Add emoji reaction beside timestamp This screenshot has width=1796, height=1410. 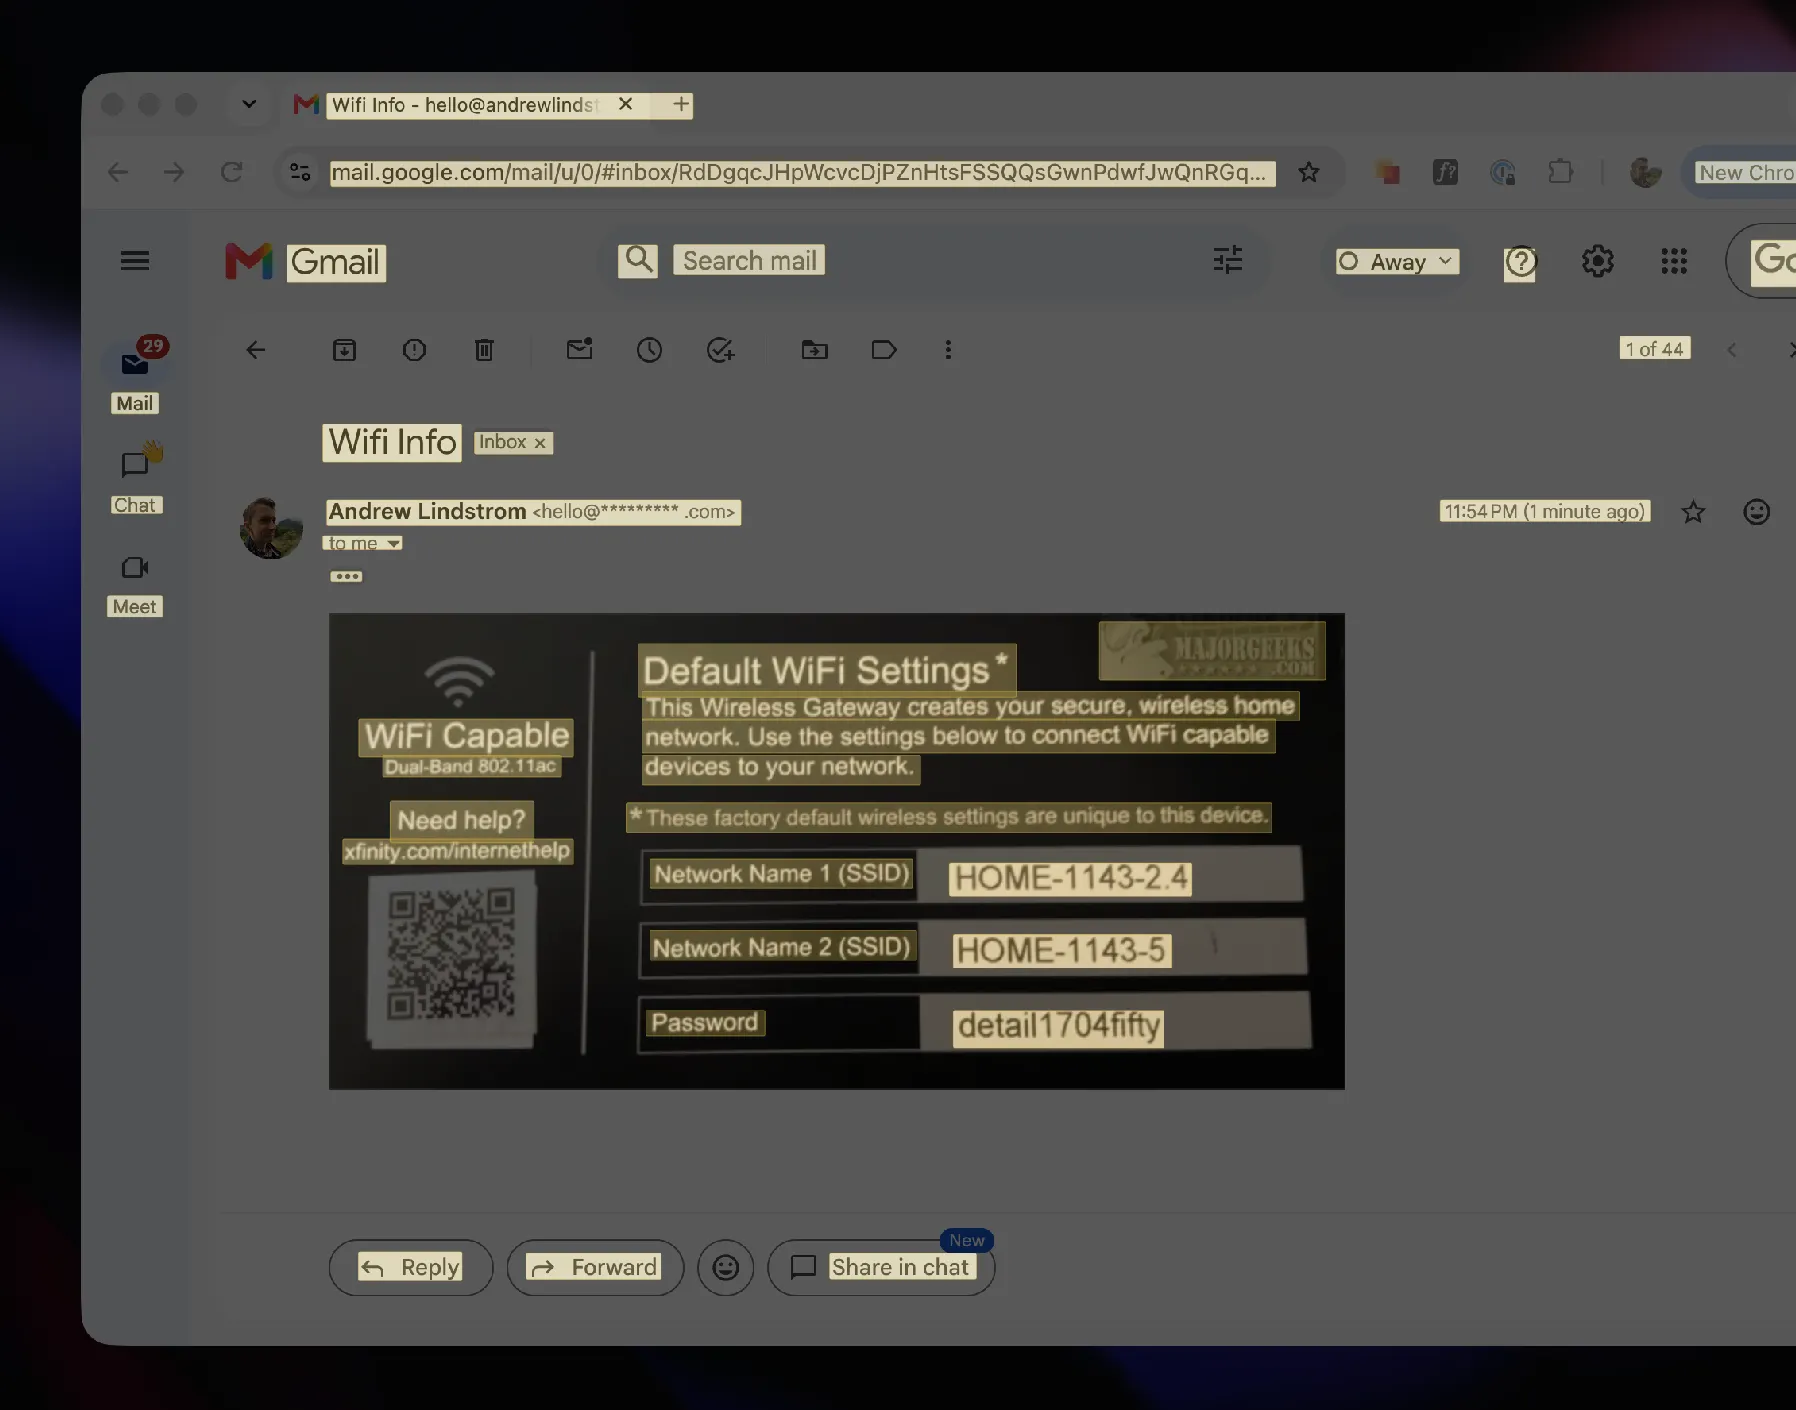click(x=1757, y=512)
